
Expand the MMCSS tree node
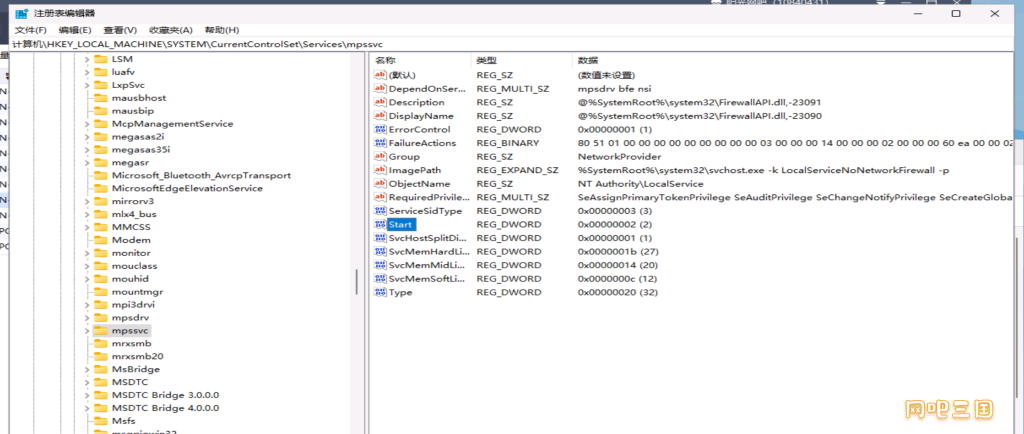pyautogui.click(x=86, y=227)
